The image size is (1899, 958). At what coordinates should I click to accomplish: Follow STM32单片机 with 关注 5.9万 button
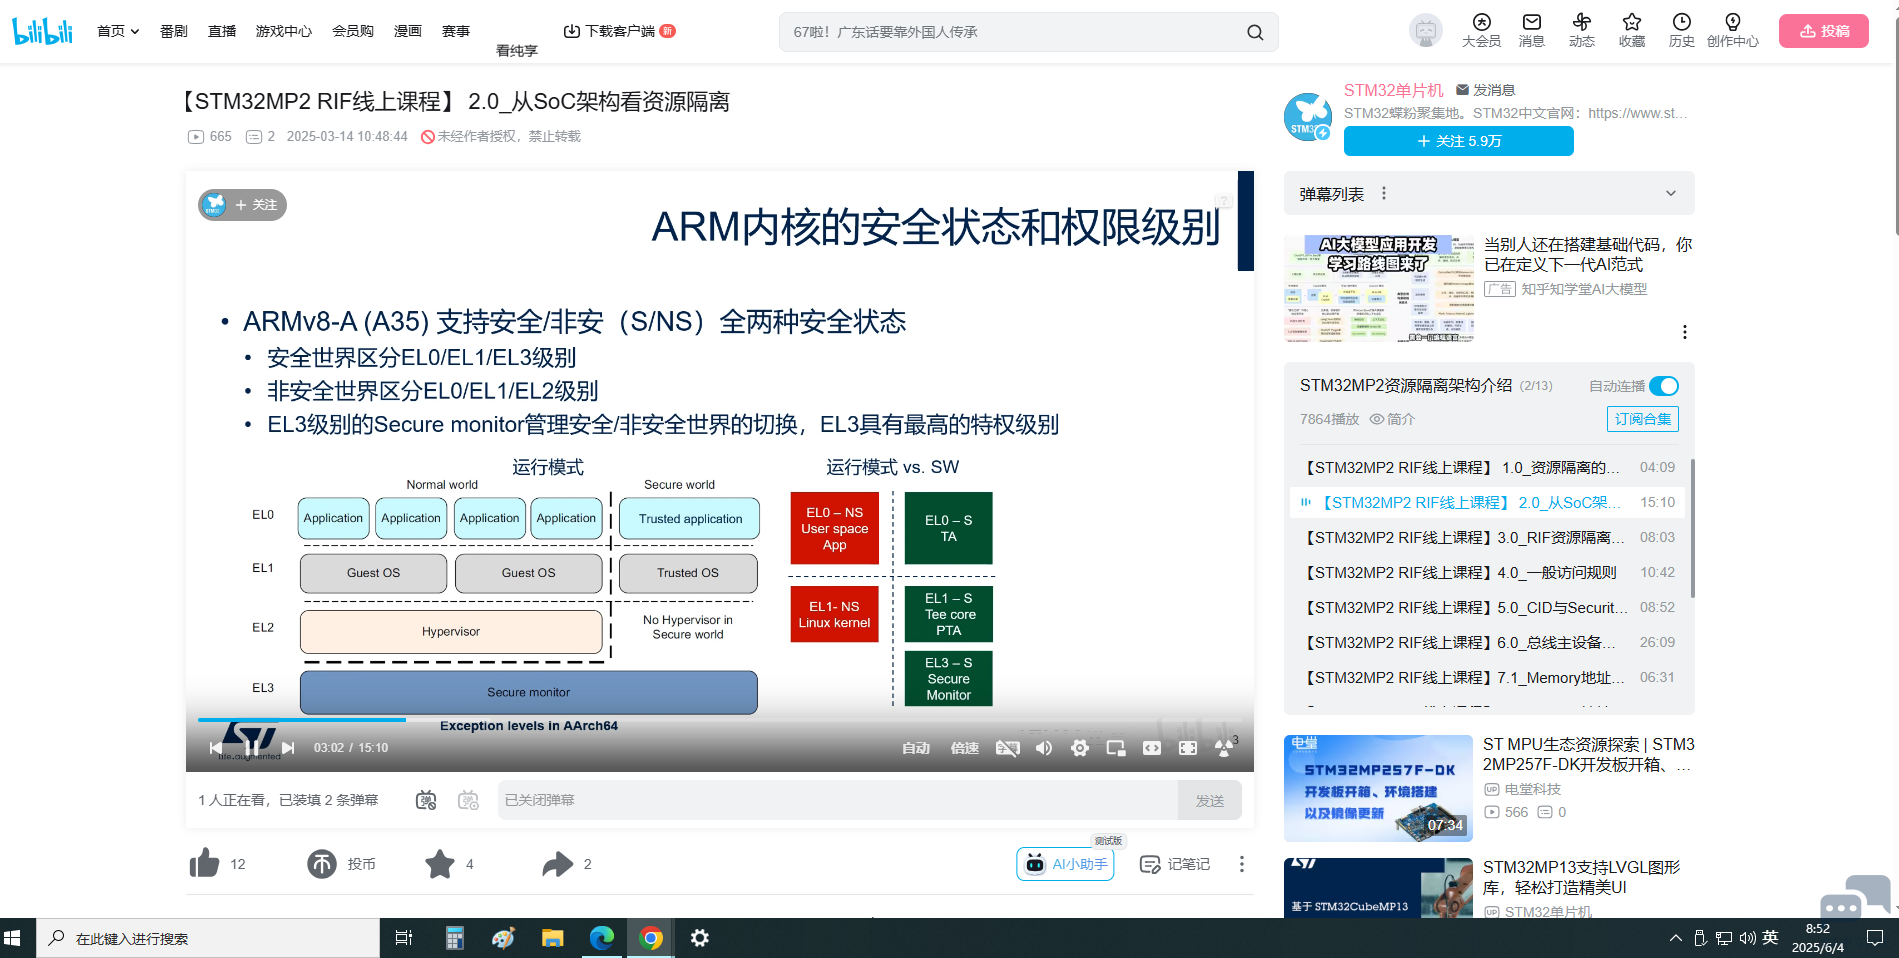click(1459, 141)
